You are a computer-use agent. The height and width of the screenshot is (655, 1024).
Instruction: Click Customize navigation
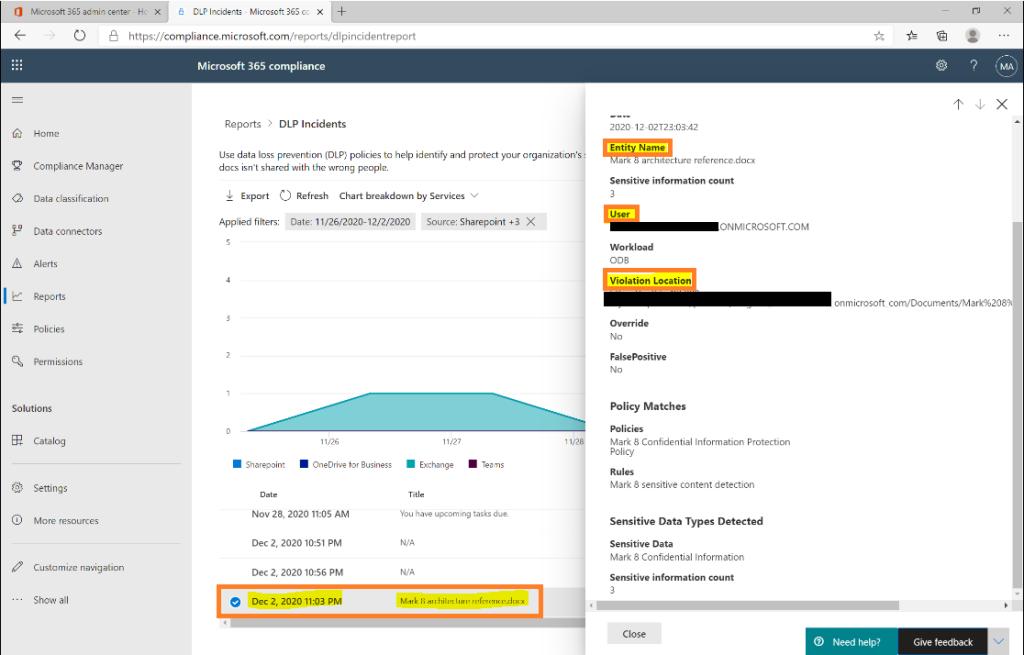tap(78, 567)
